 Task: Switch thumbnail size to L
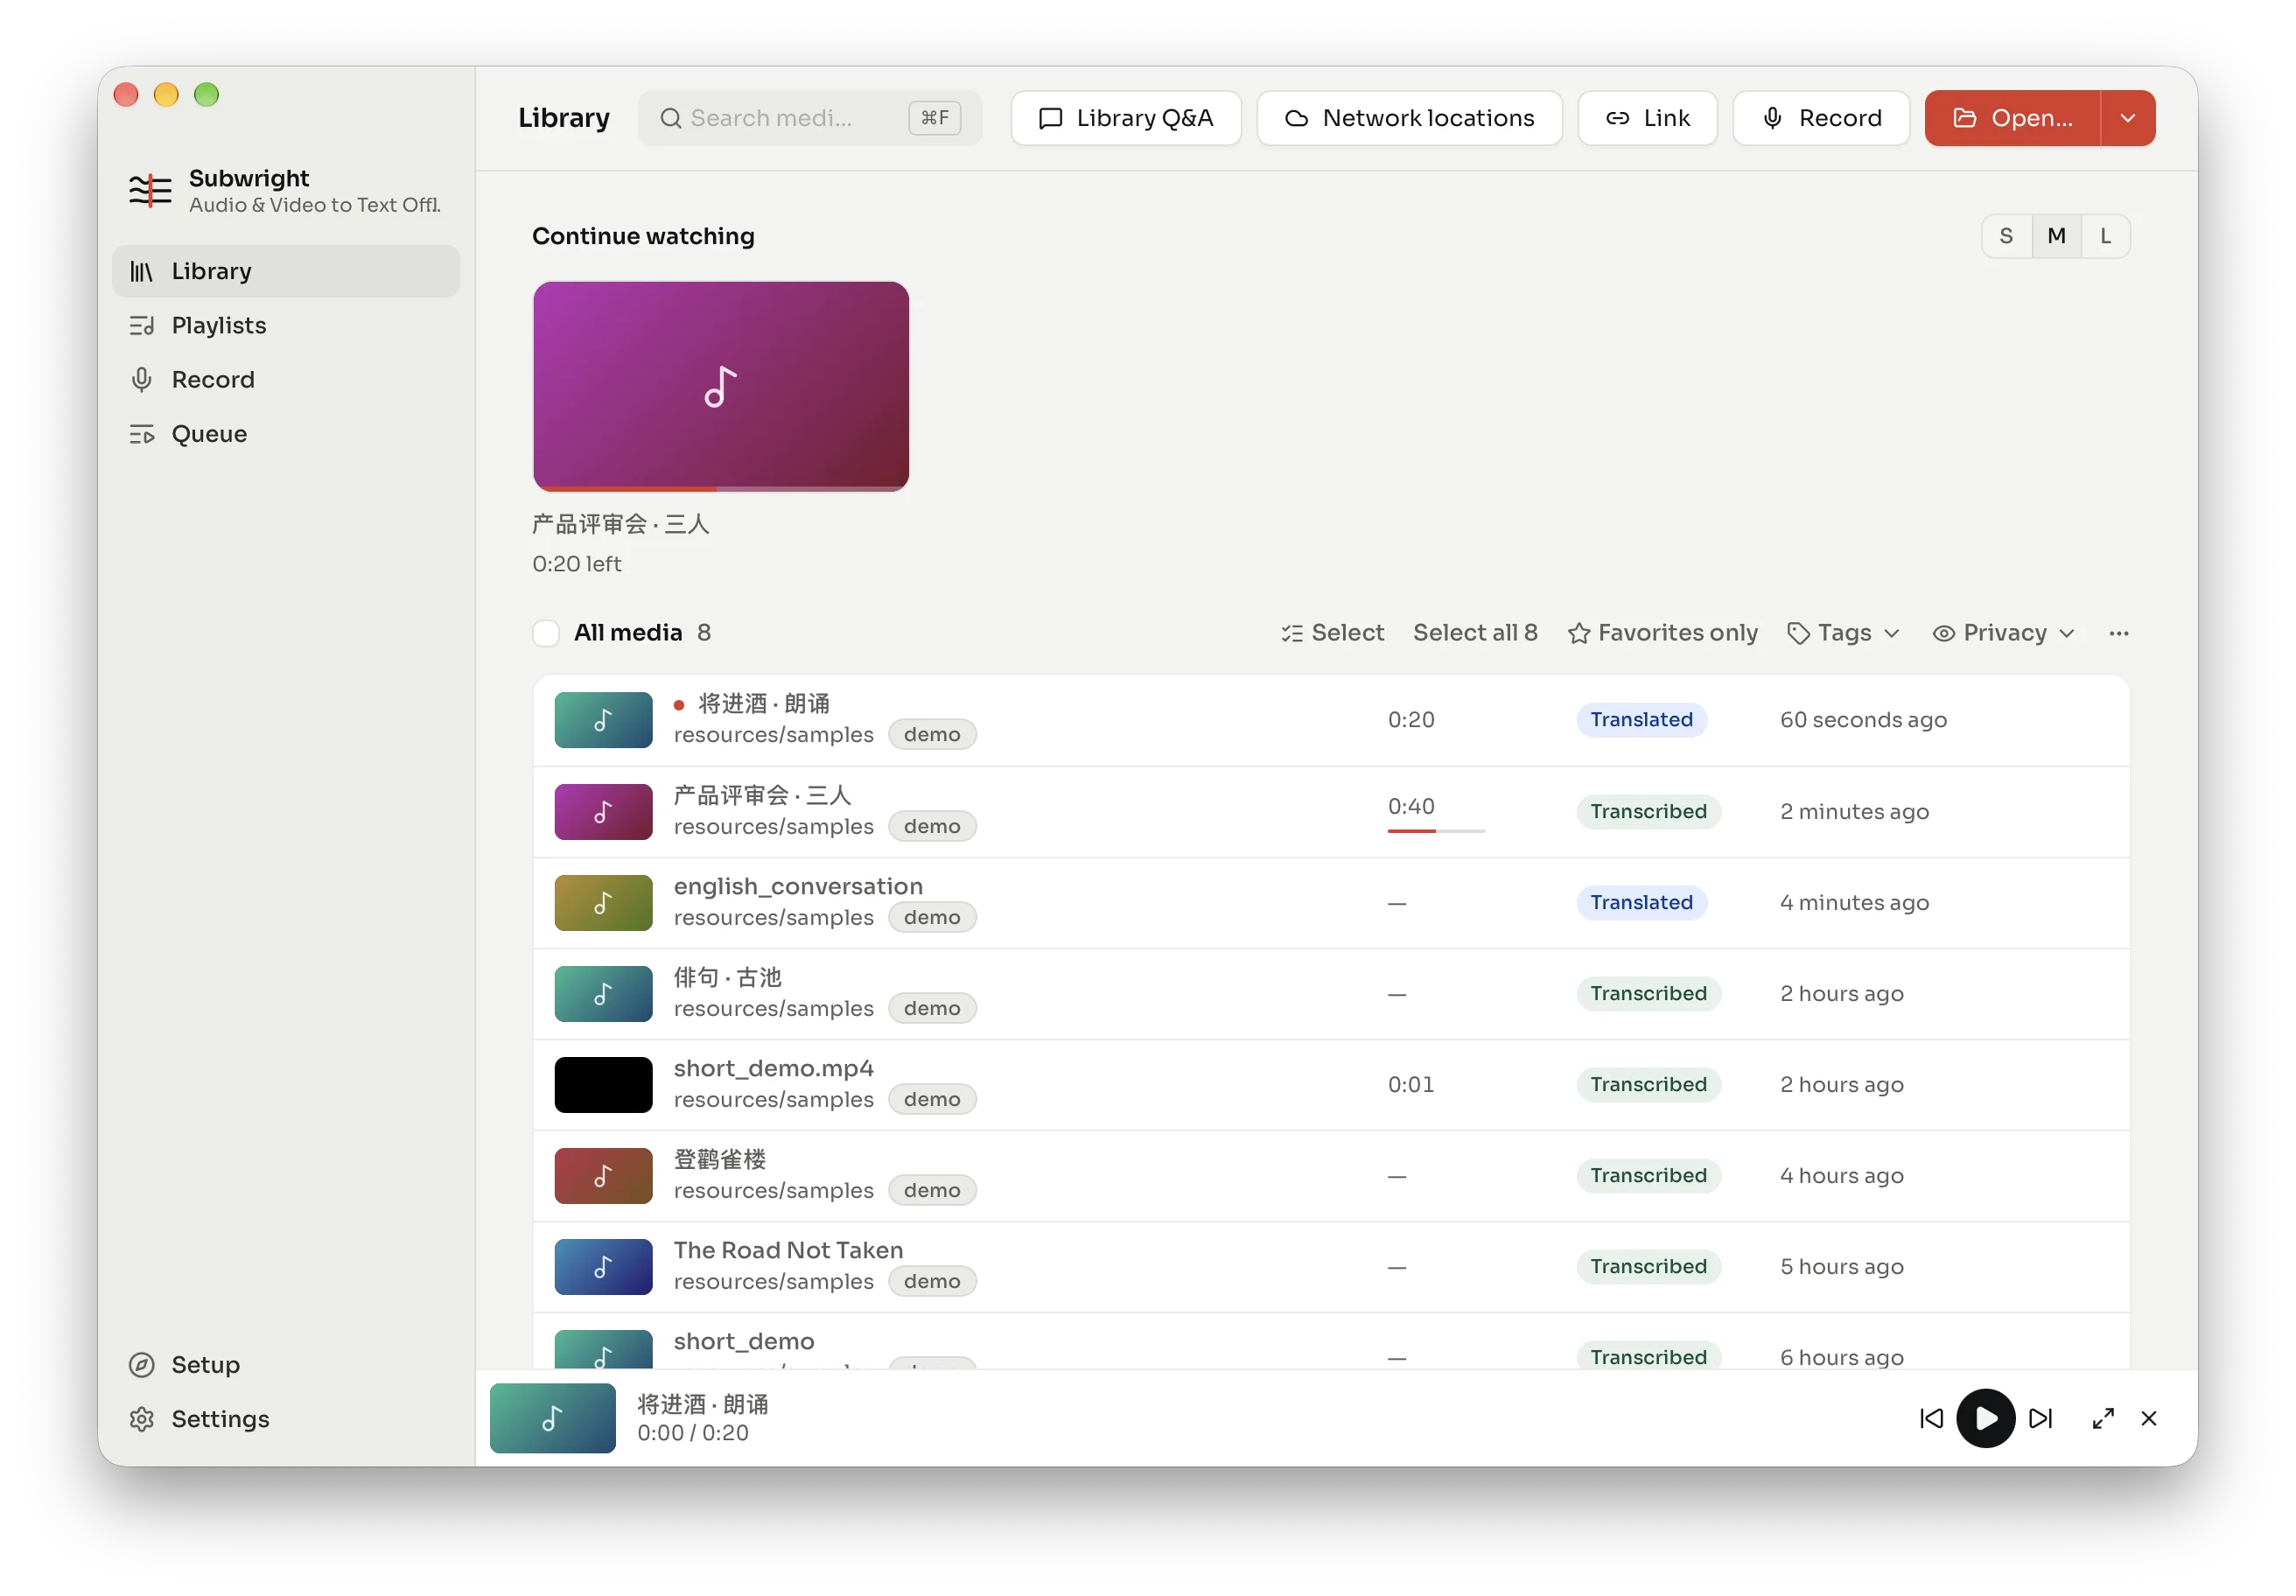pos(2105,236)
